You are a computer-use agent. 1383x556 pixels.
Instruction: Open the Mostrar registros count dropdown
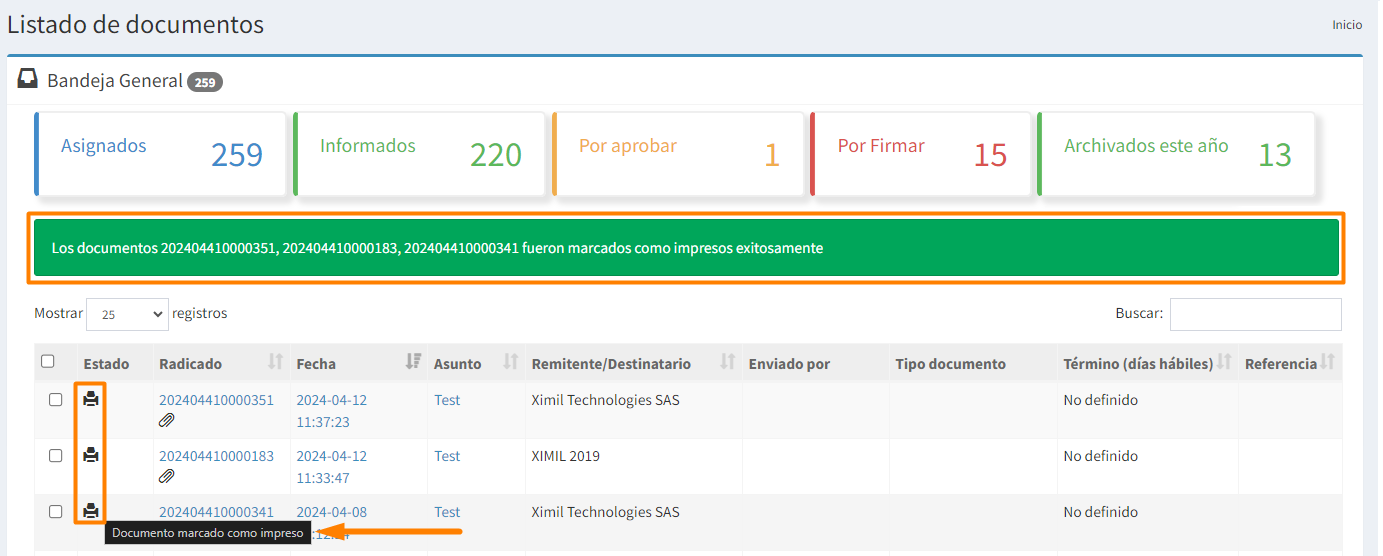click(x=127, y=314)
